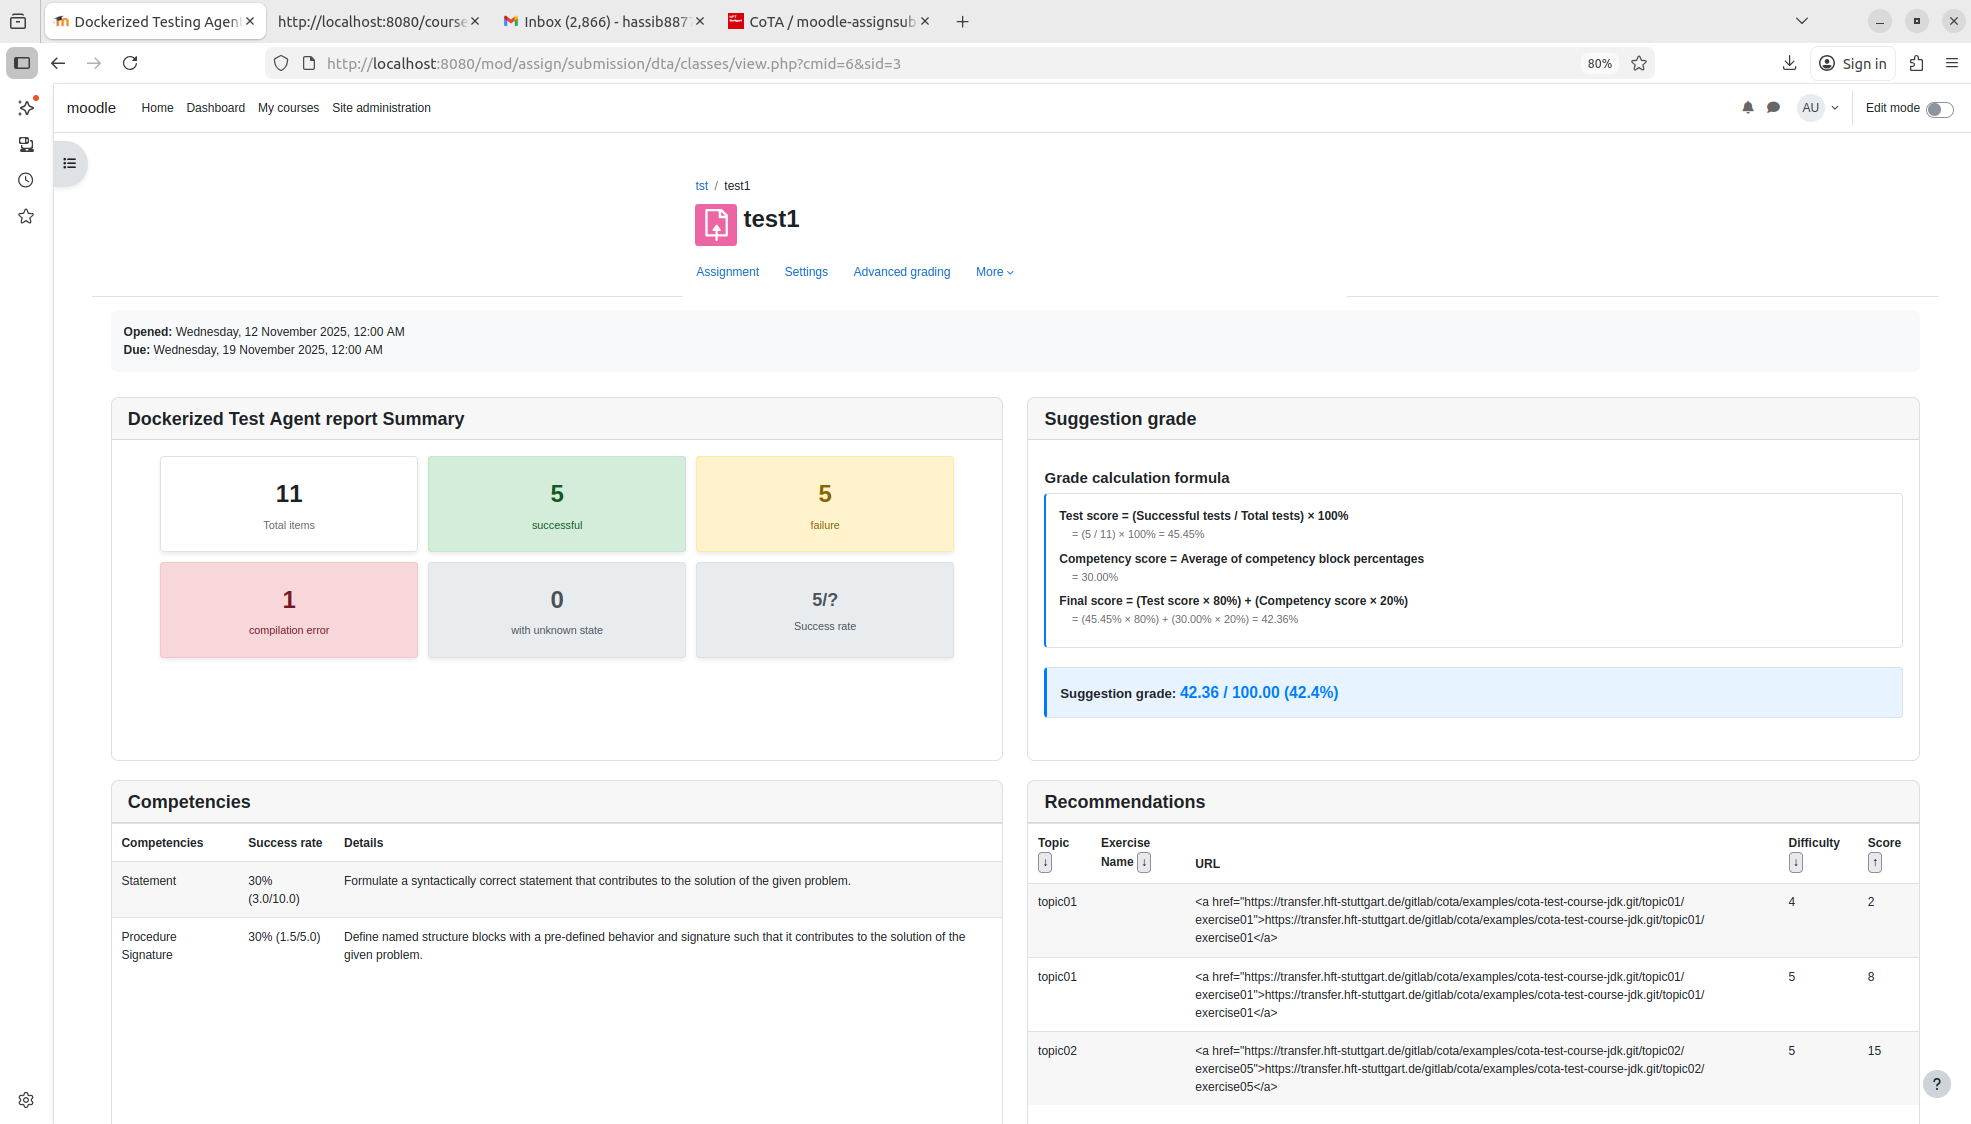Go to My courses
Viewport: 1971px width, 1124px height.
point(288,108)
